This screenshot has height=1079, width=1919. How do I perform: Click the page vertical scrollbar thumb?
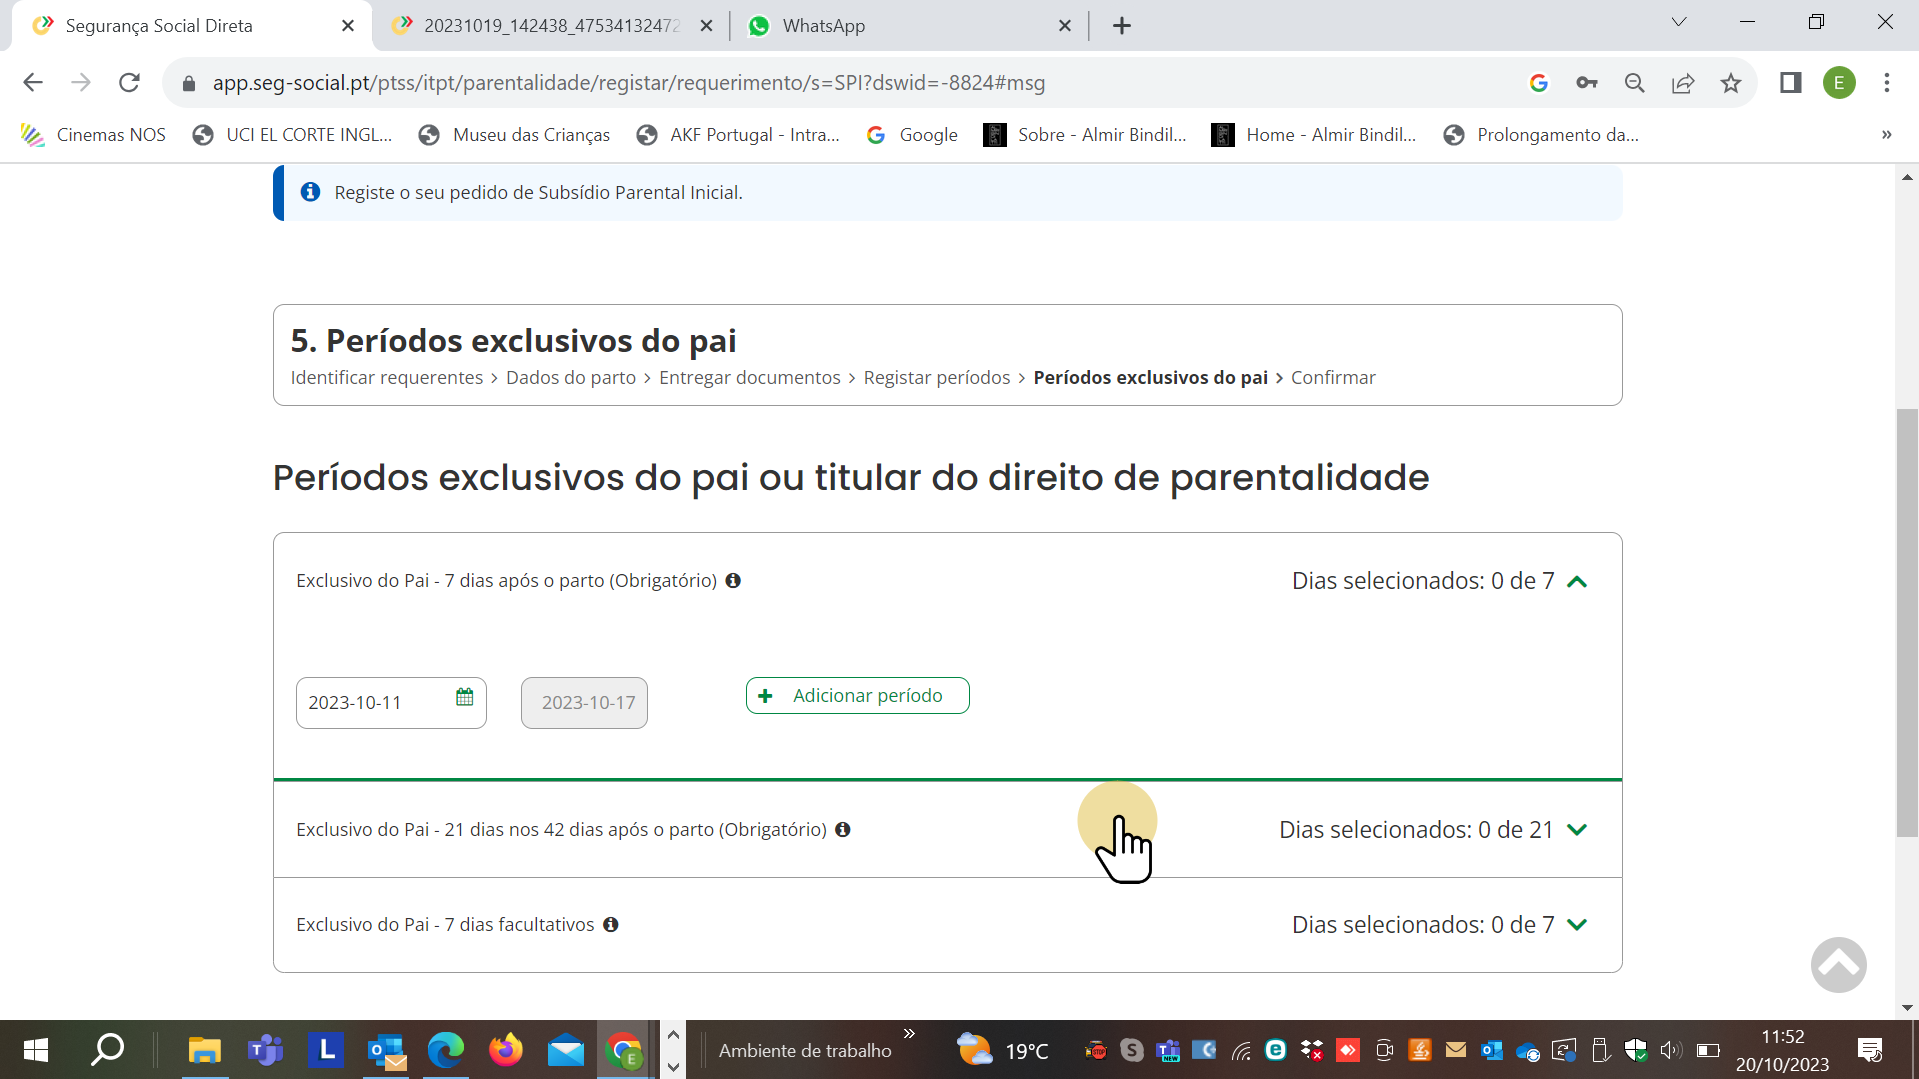pyautogui.click(x=1907, y=620)
